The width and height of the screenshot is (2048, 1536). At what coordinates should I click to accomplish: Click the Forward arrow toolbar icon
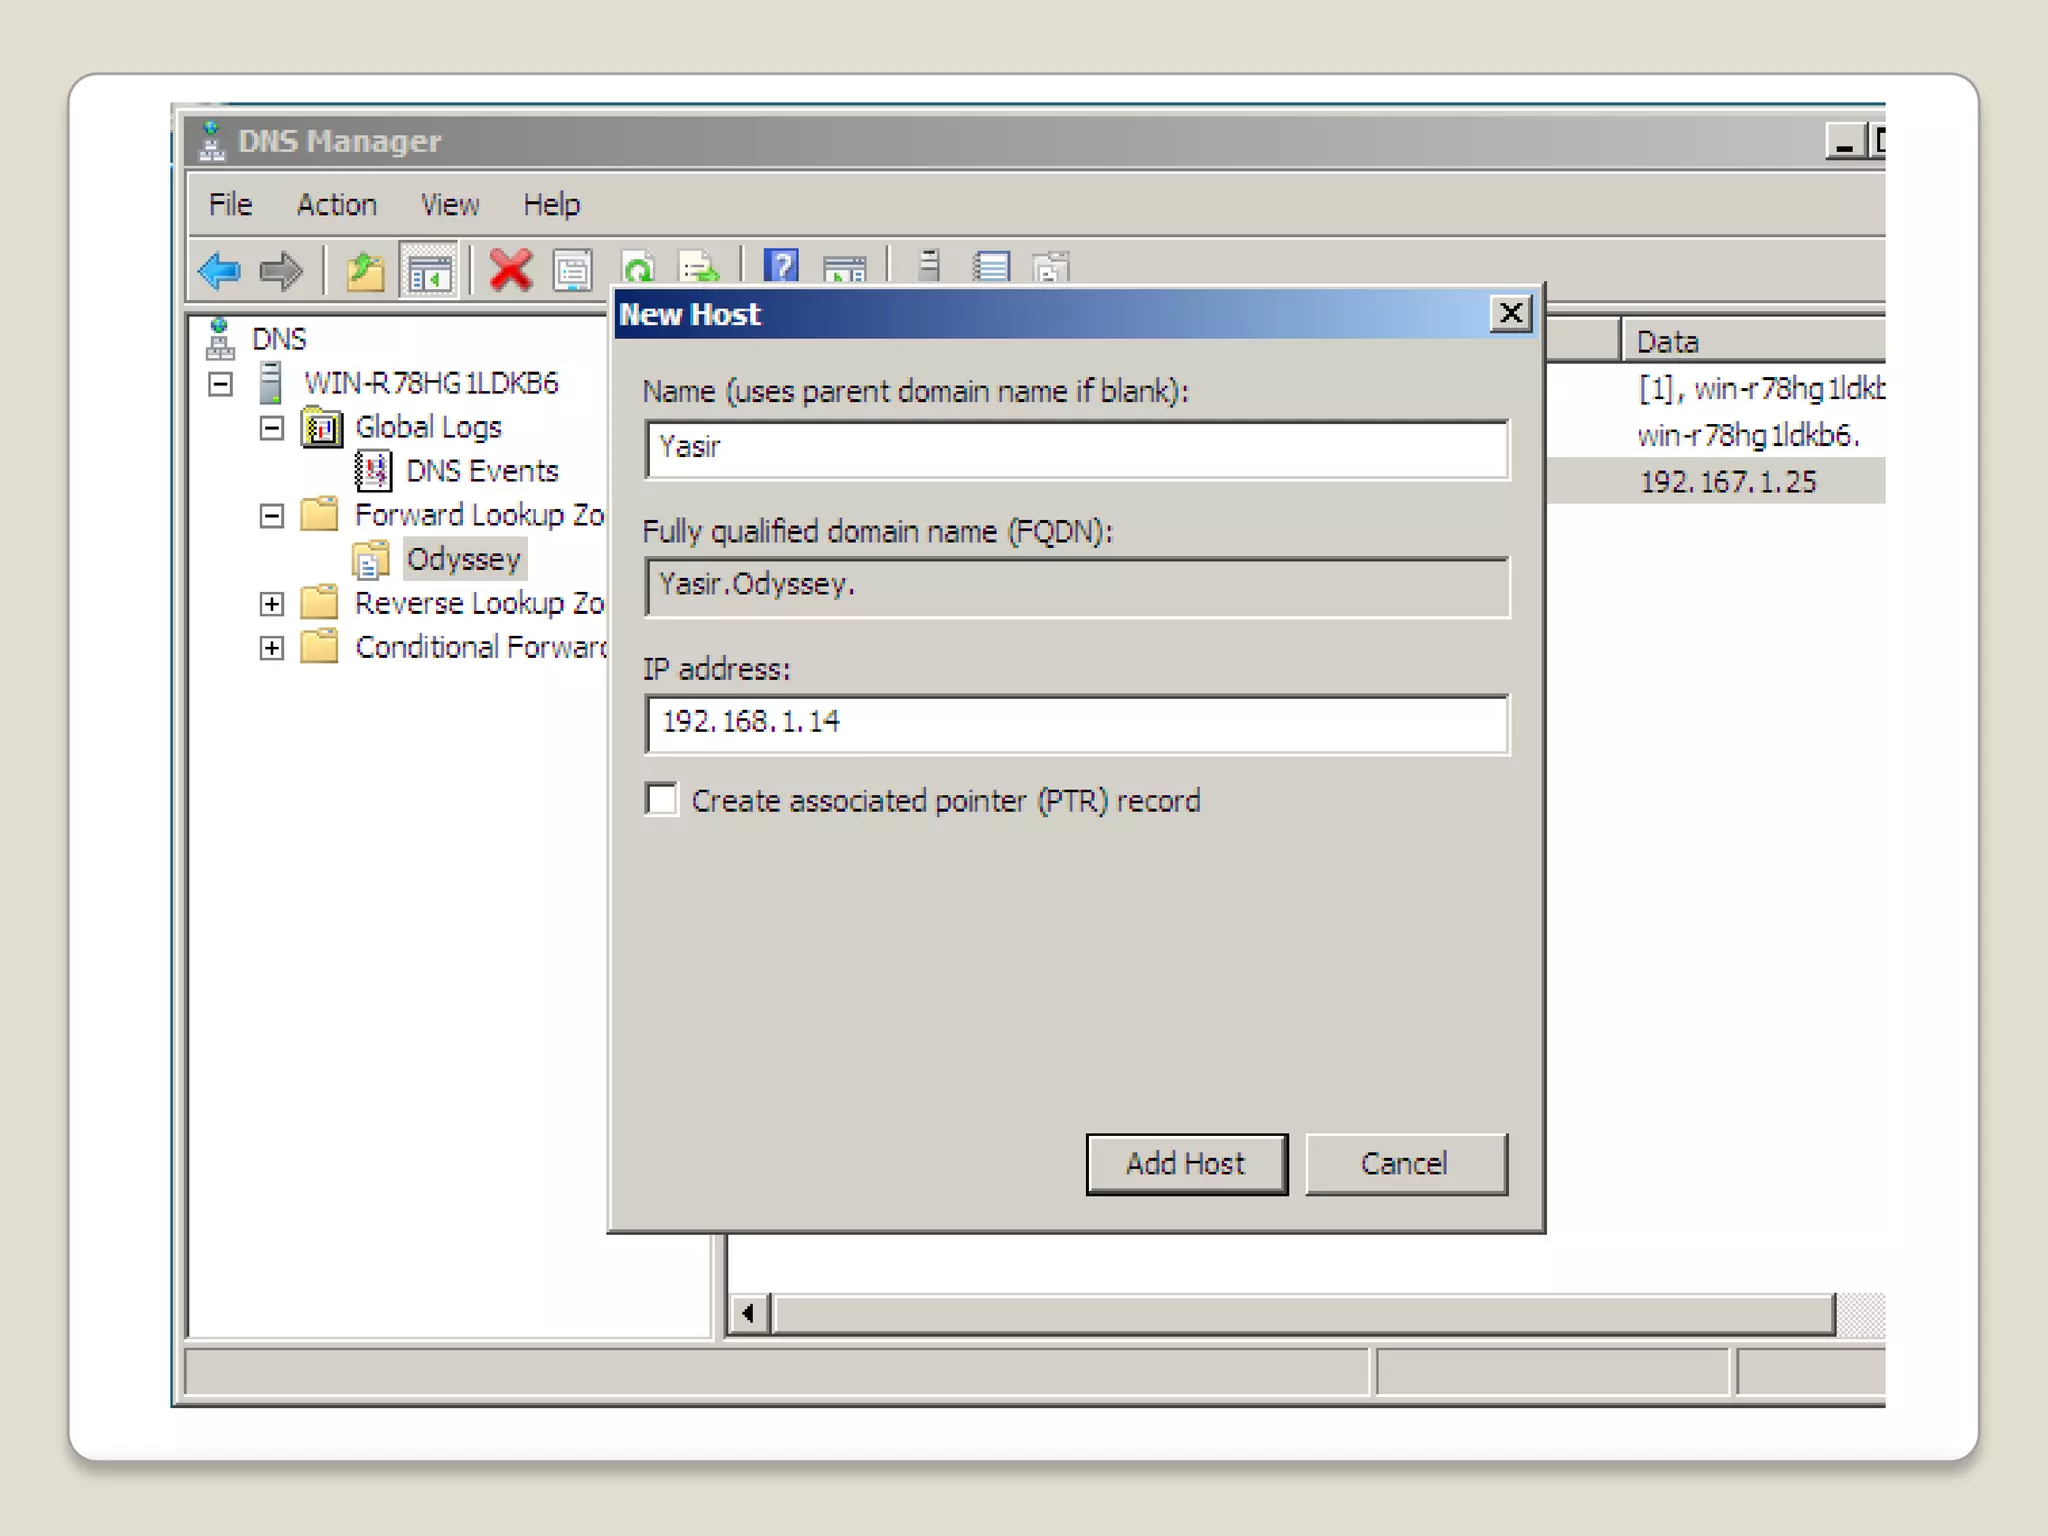(x=281, y=271)
